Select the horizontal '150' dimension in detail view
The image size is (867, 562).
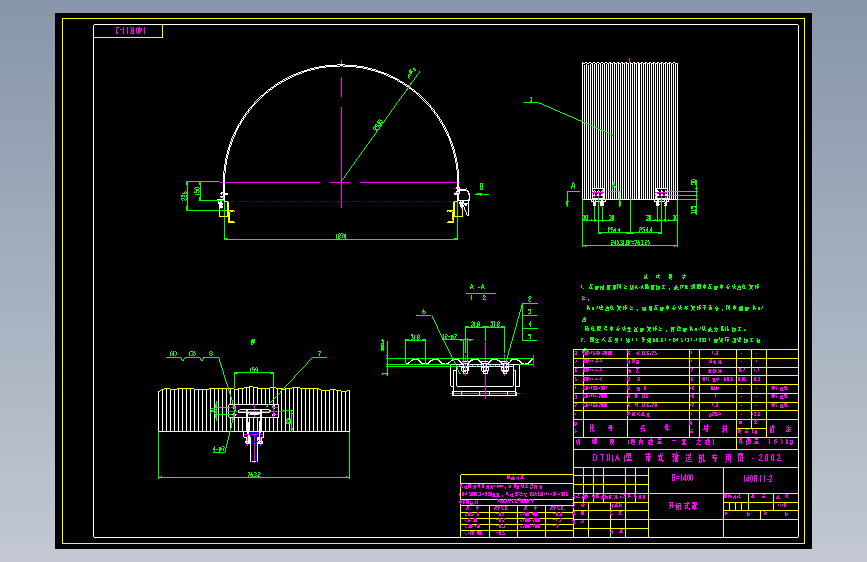[x=254, y=370]
